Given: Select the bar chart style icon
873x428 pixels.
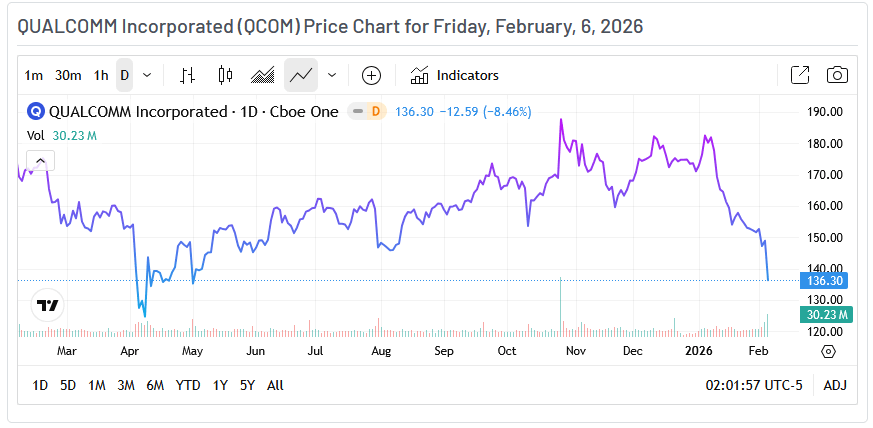Looking at the screenshot, I should pyautogui.click(x=187, y=75).
